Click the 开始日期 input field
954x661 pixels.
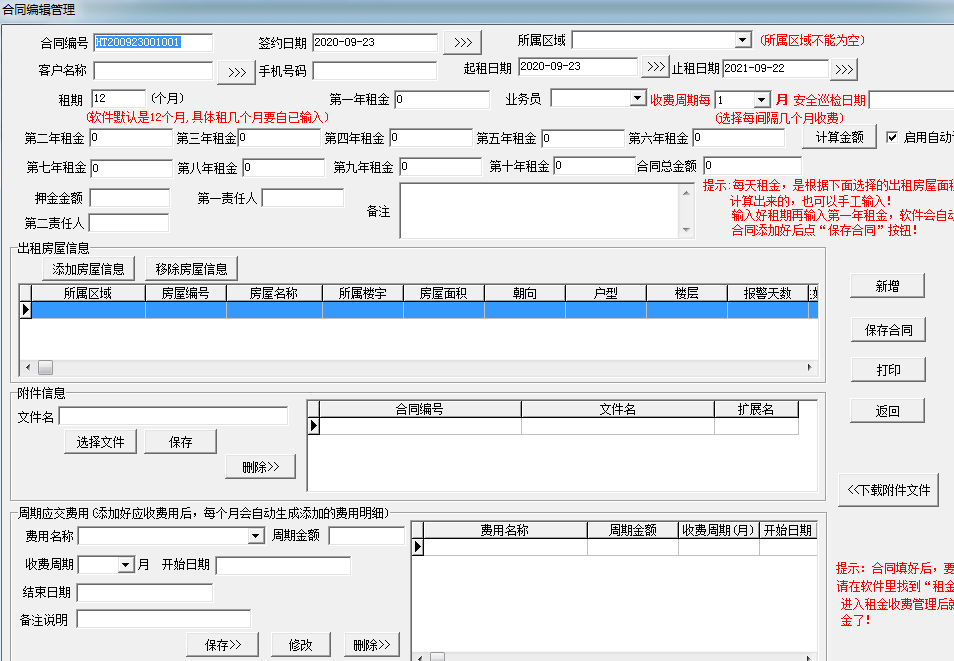coord(284,565)
